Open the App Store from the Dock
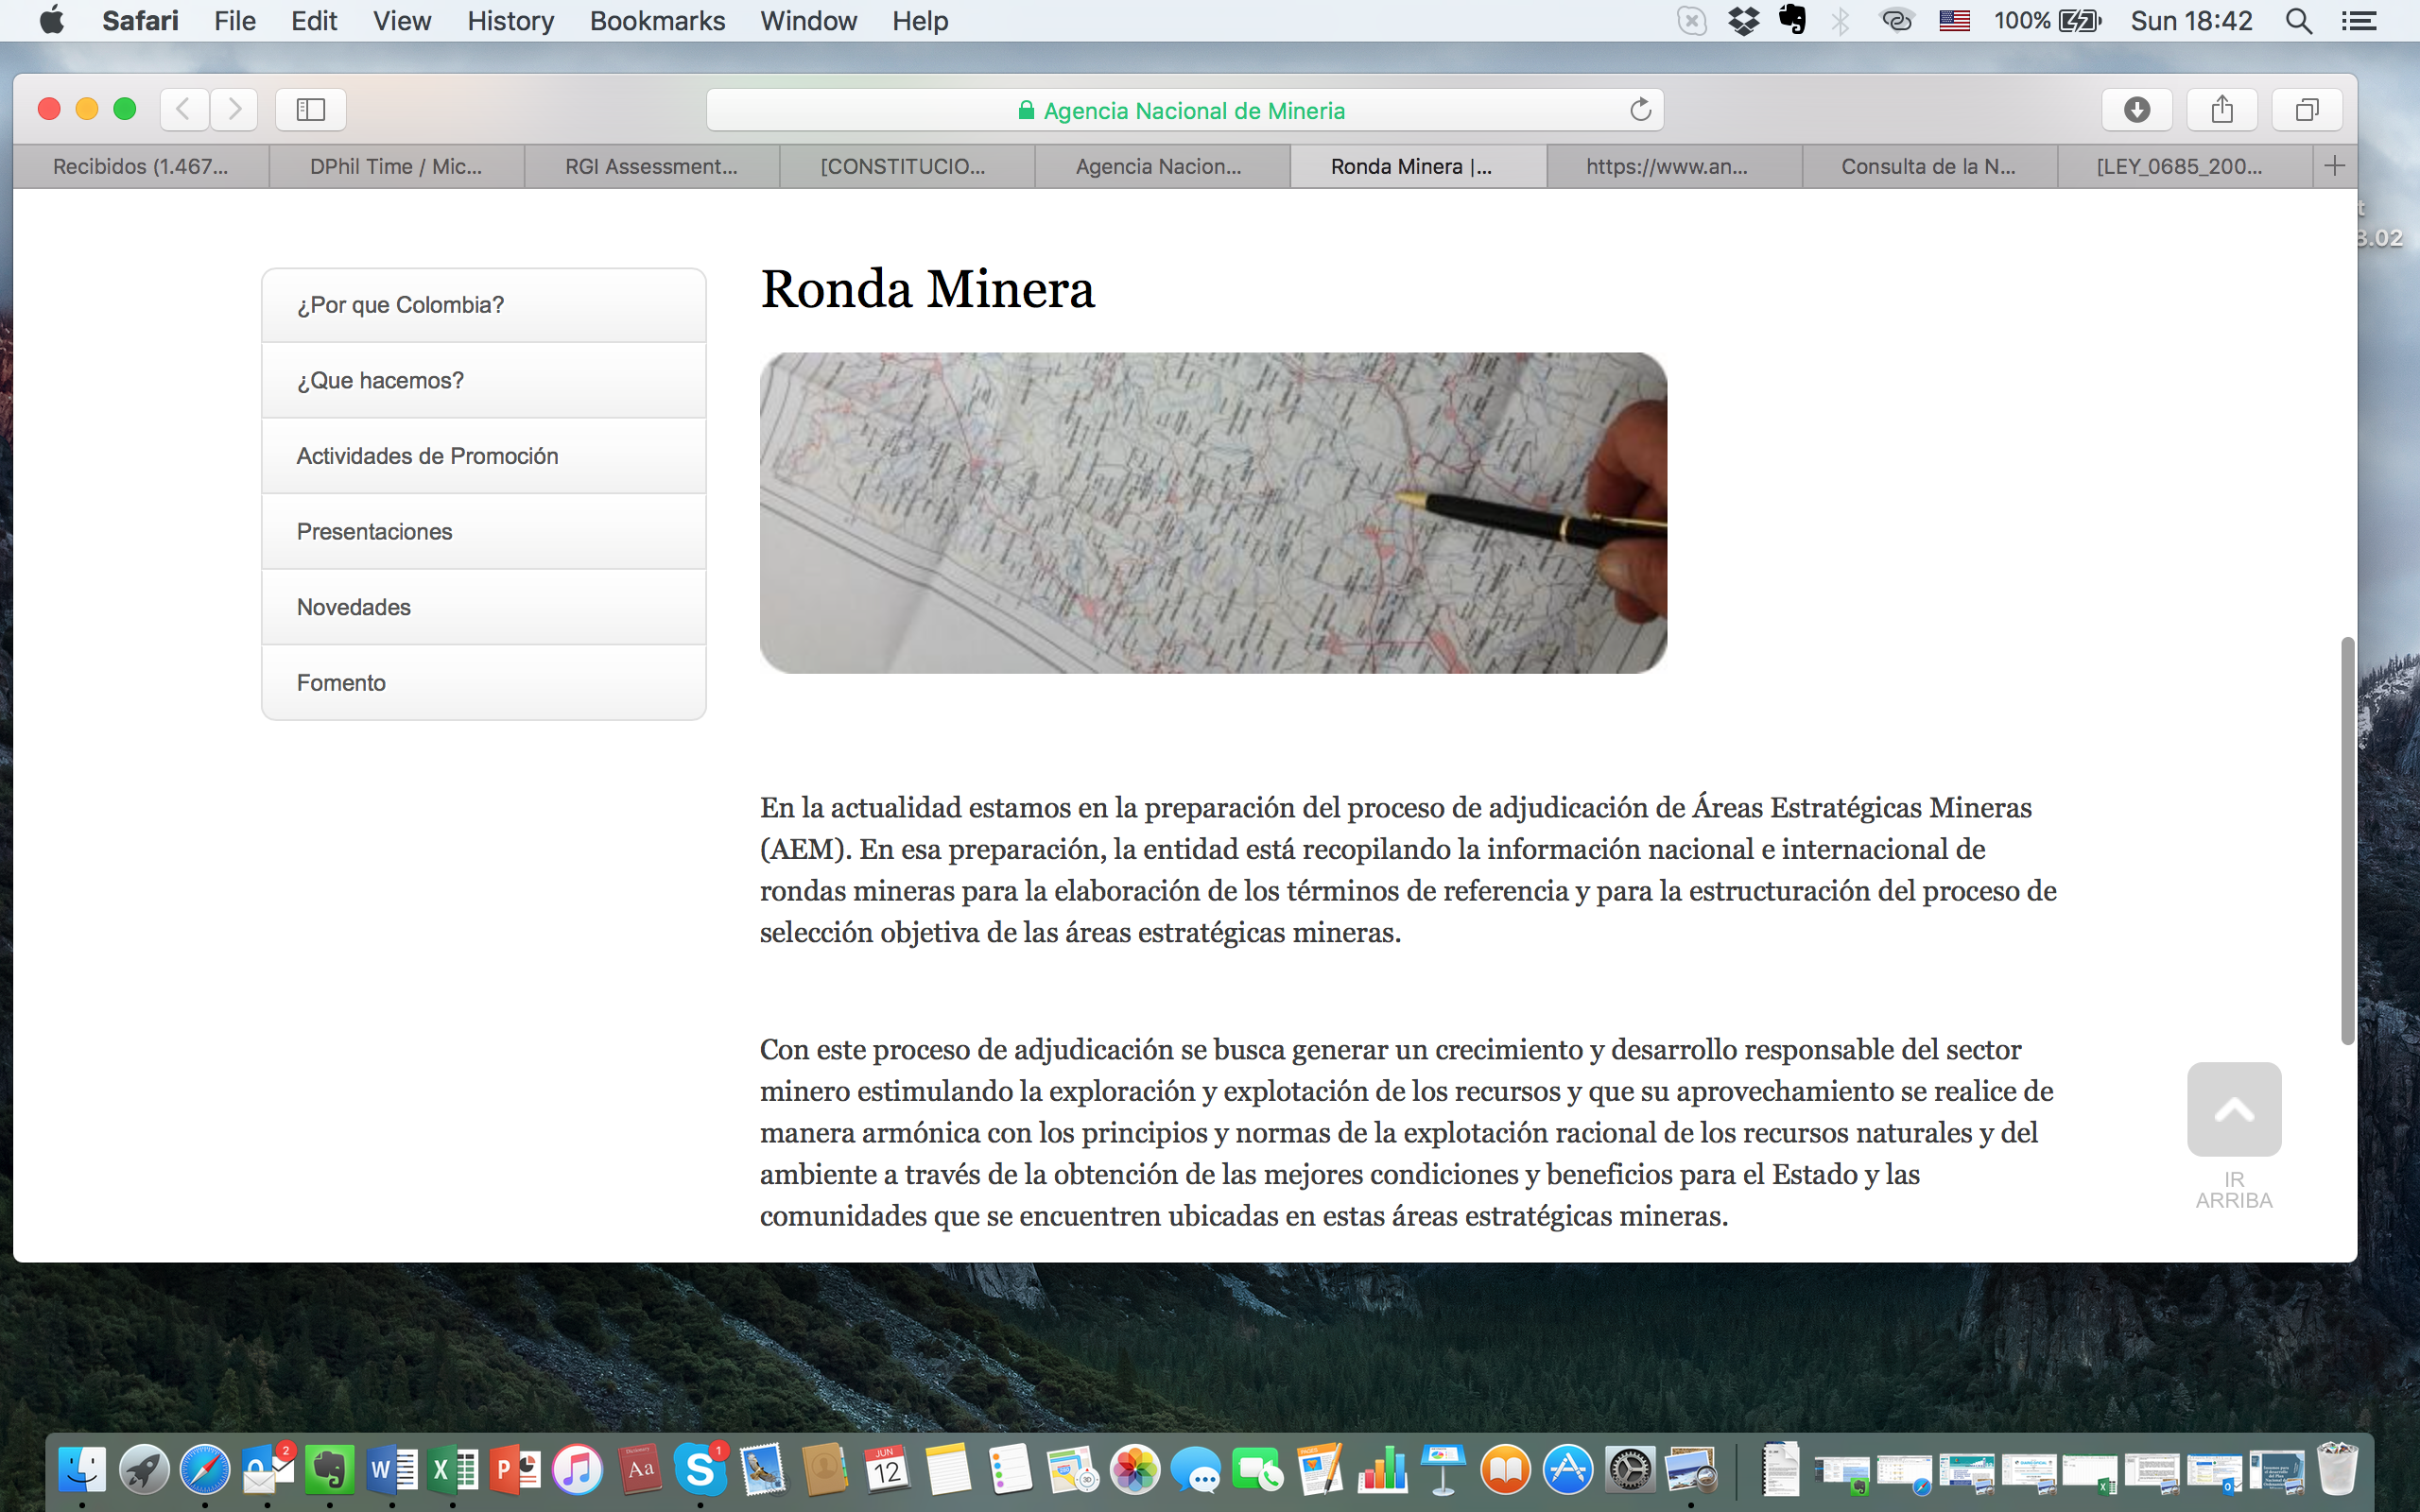The image size is (2420, 1512). [x=1567, y=1470]
